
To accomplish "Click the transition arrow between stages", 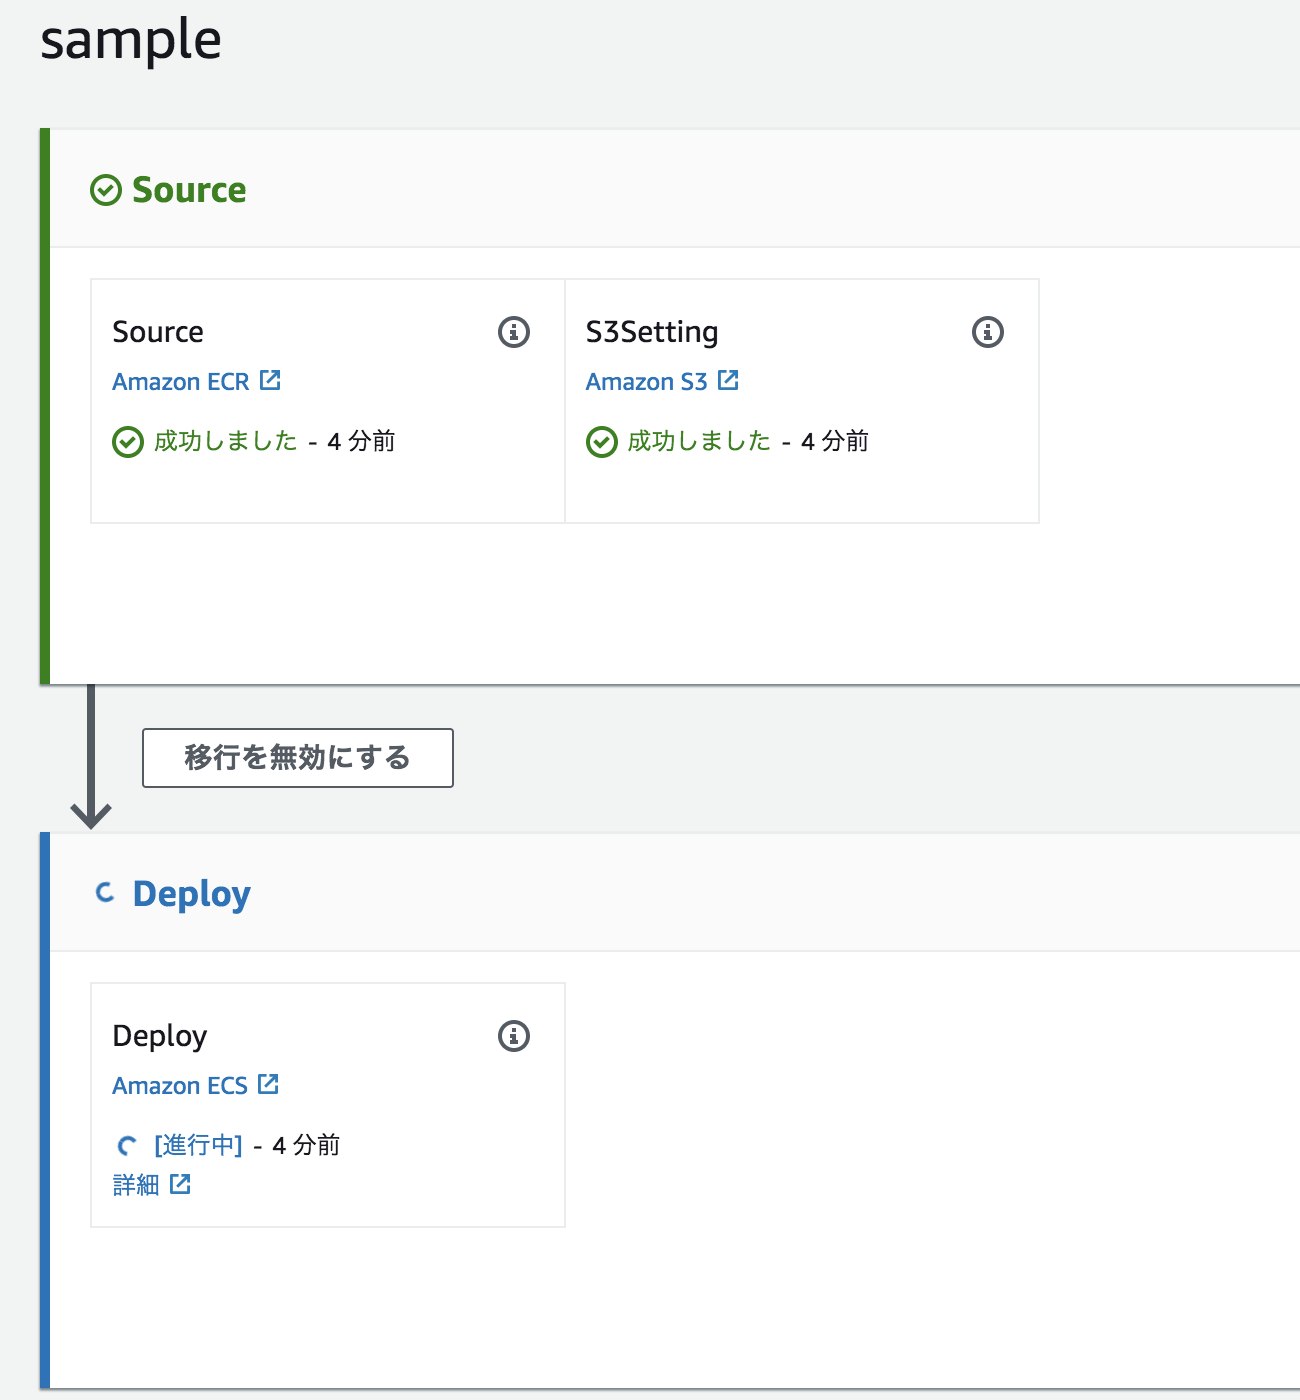I will coord(91,760).
